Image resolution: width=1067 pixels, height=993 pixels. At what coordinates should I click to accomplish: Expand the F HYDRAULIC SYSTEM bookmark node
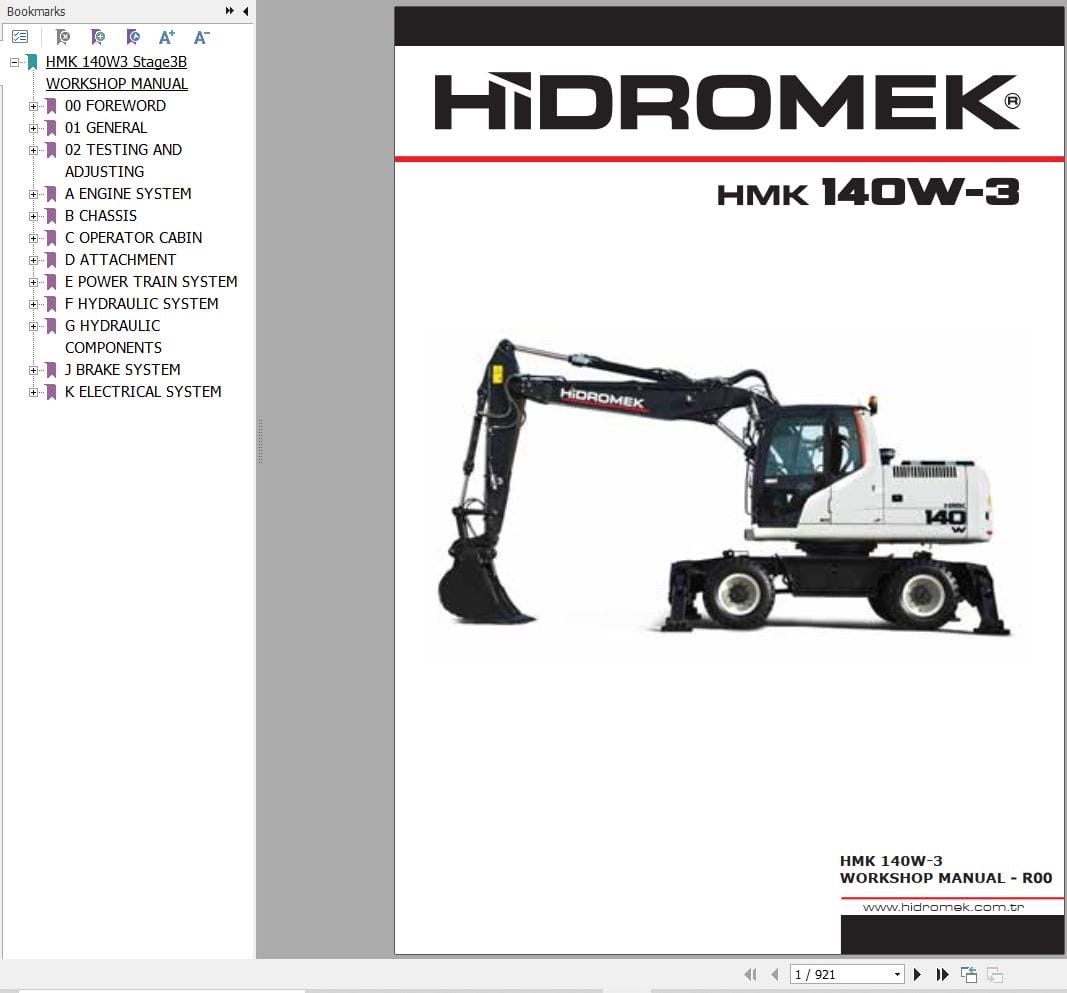tap(33, 304)
